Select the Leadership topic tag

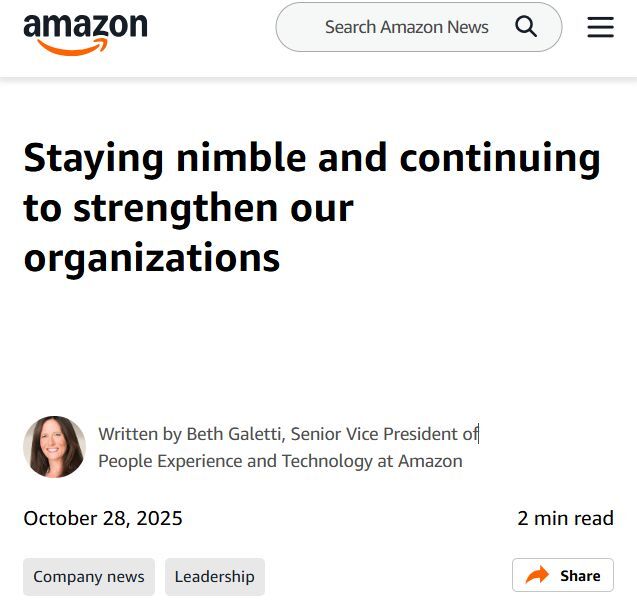pos(214,577)
